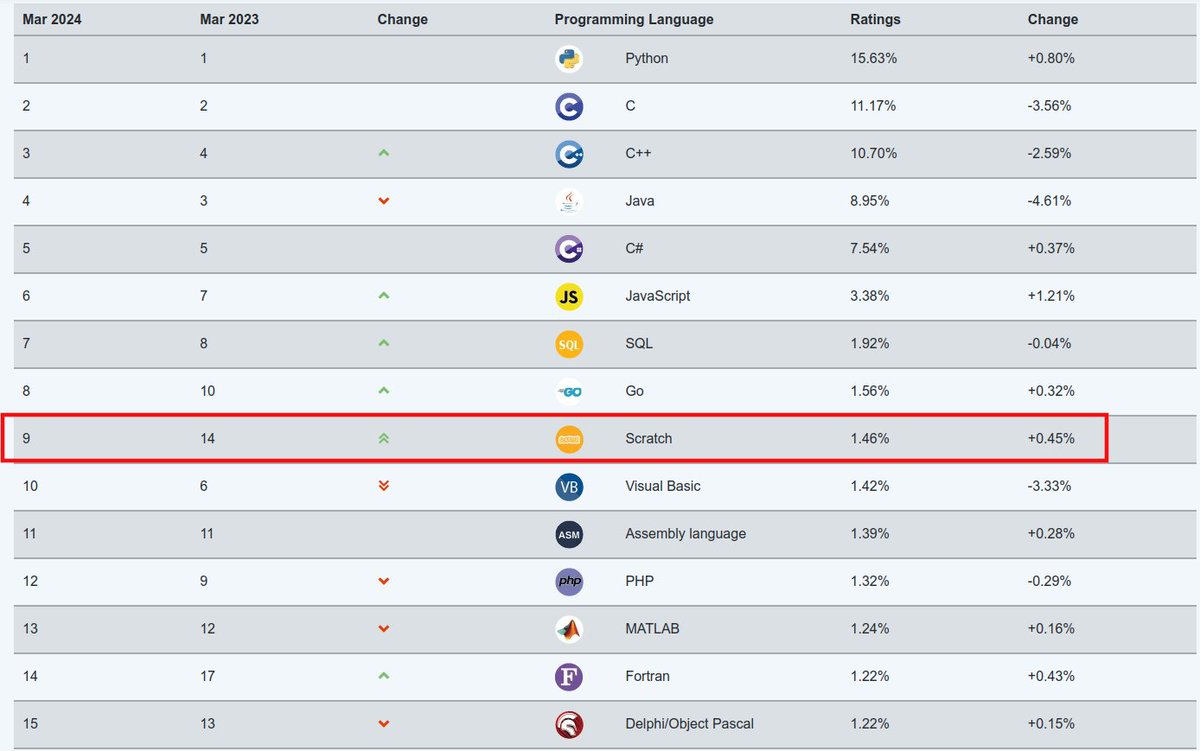
Task: Click the 10.70% rating value
Action: [x=874, y=154]
